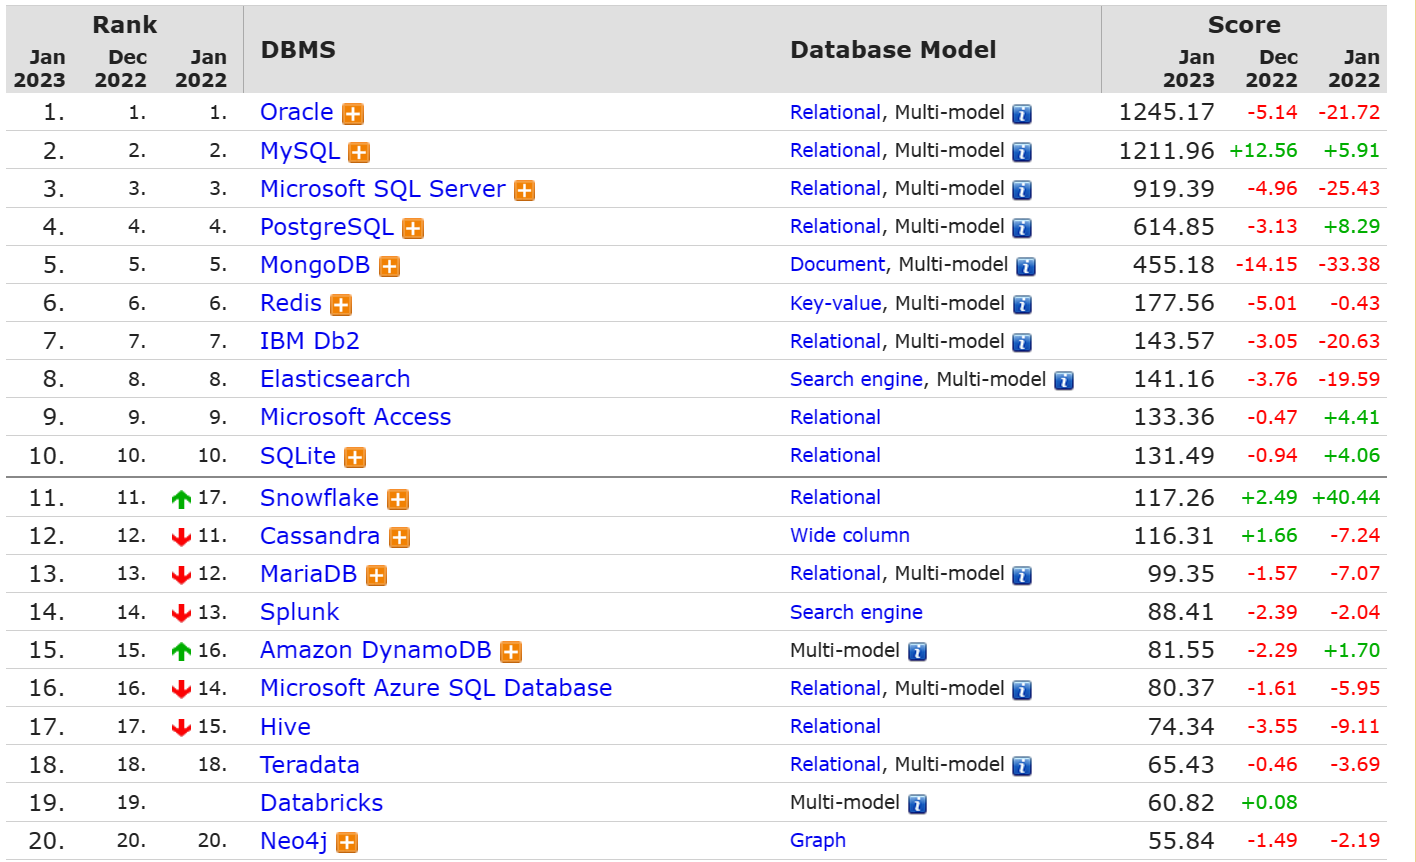Open the MongoDB link
1416x862 pixels.
tap(315, 265)
